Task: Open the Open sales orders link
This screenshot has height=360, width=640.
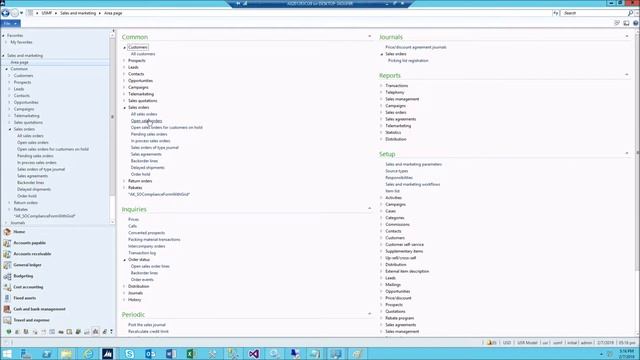Action: (x=146, y=121)
